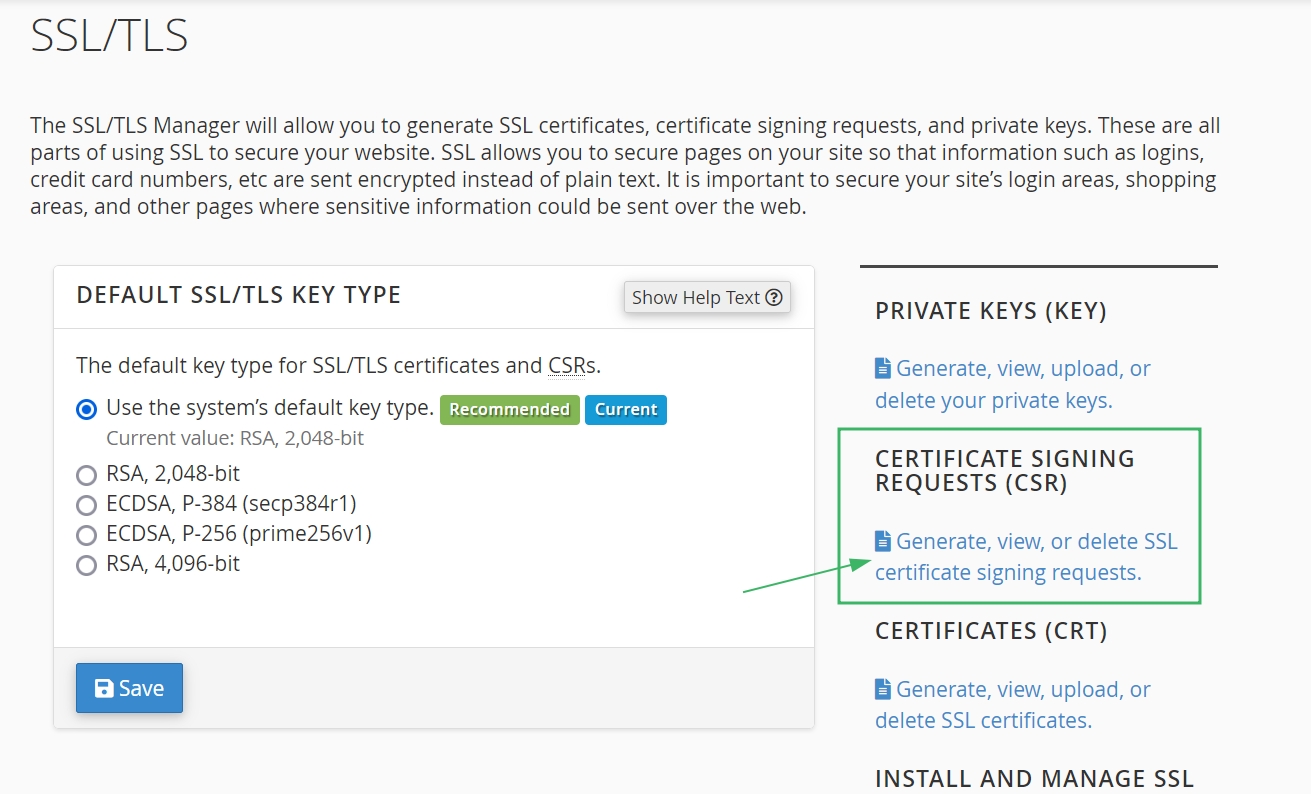Screen dimensions: 1311x794
Task: Click the document icon beside private keys link
Action: click(883, 369)
